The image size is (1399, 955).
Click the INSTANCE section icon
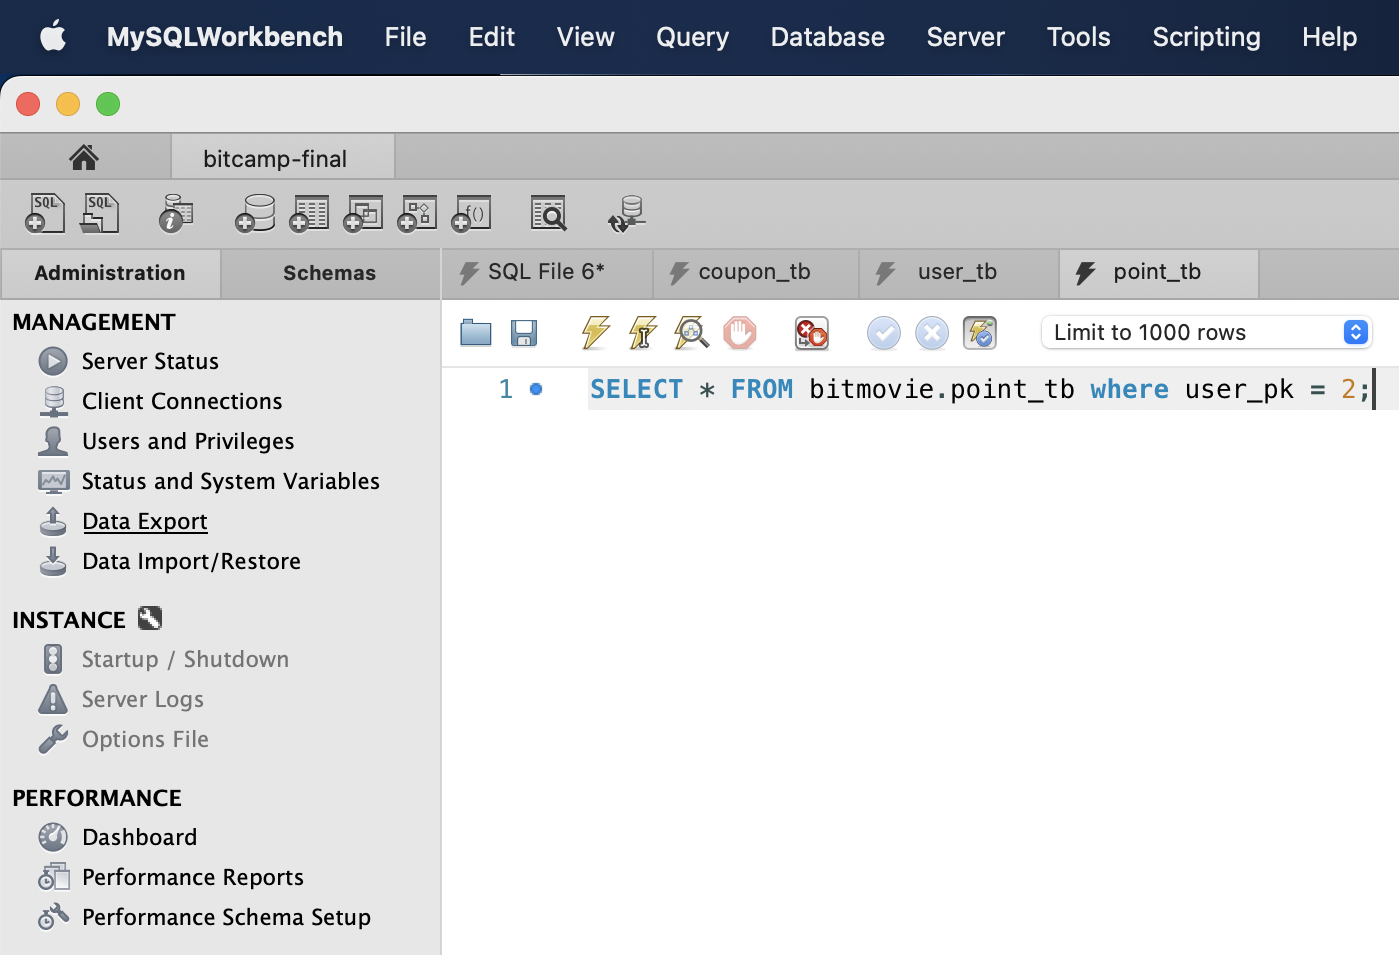coord(150,619)
